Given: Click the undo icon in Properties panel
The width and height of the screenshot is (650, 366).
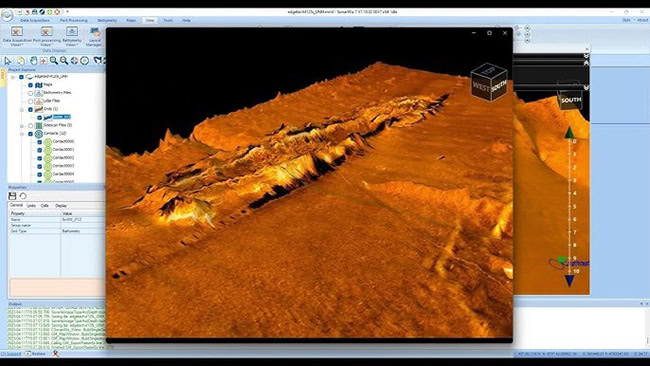Looking at the screenshot, I should pos(23,196).
